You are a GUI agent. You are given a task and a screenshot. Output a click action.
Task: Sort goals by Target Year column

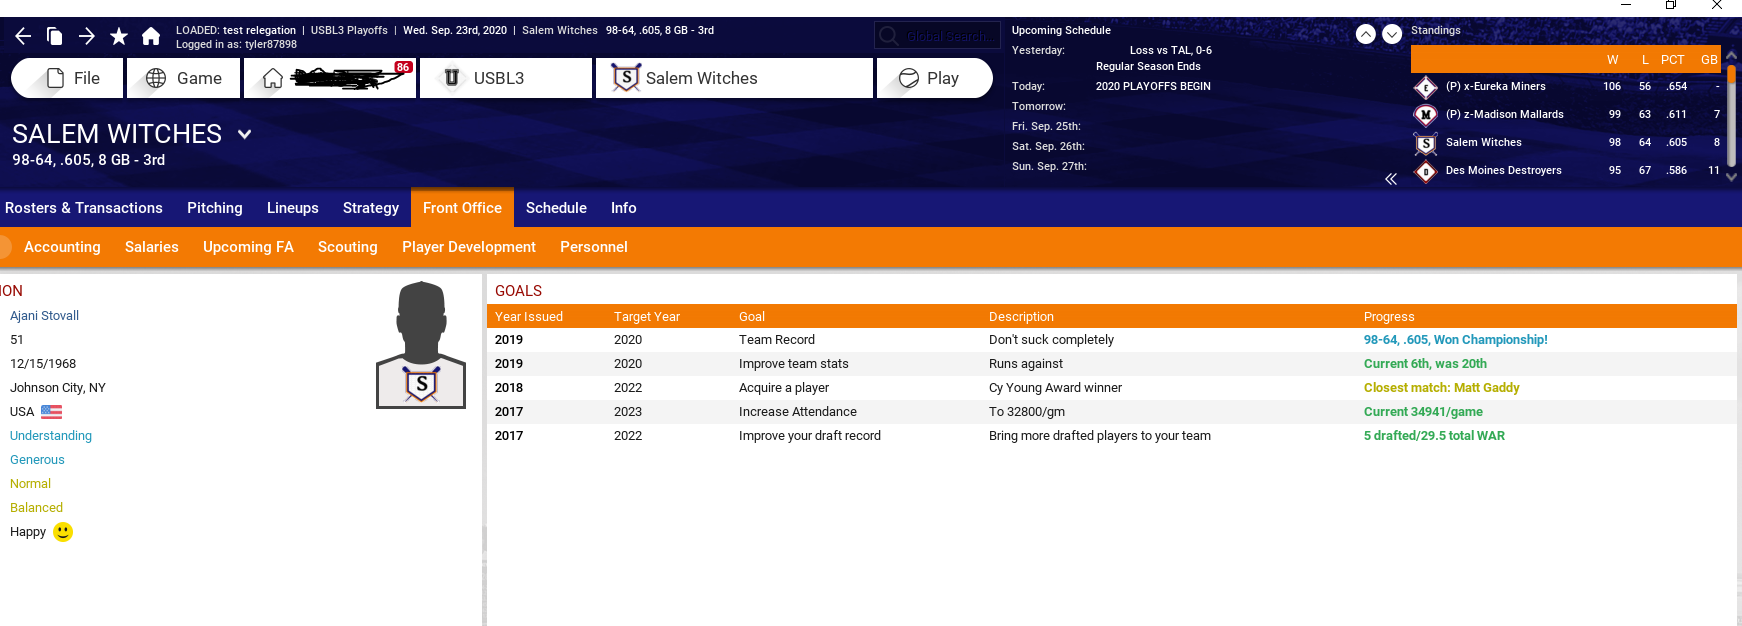(x=647, y=317)
